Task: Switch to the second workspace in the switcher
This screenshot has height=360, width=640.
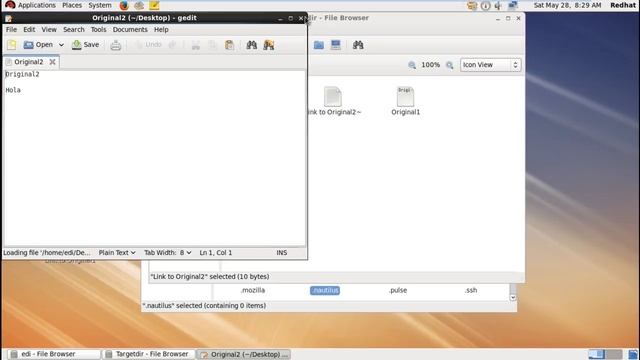Action: click(x=613, y=354)
